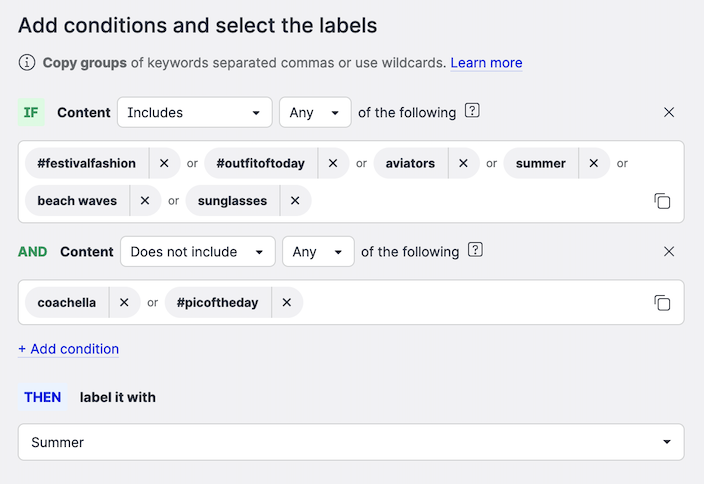
Task: Remove the sunglasses keyword
Action: 295,201
